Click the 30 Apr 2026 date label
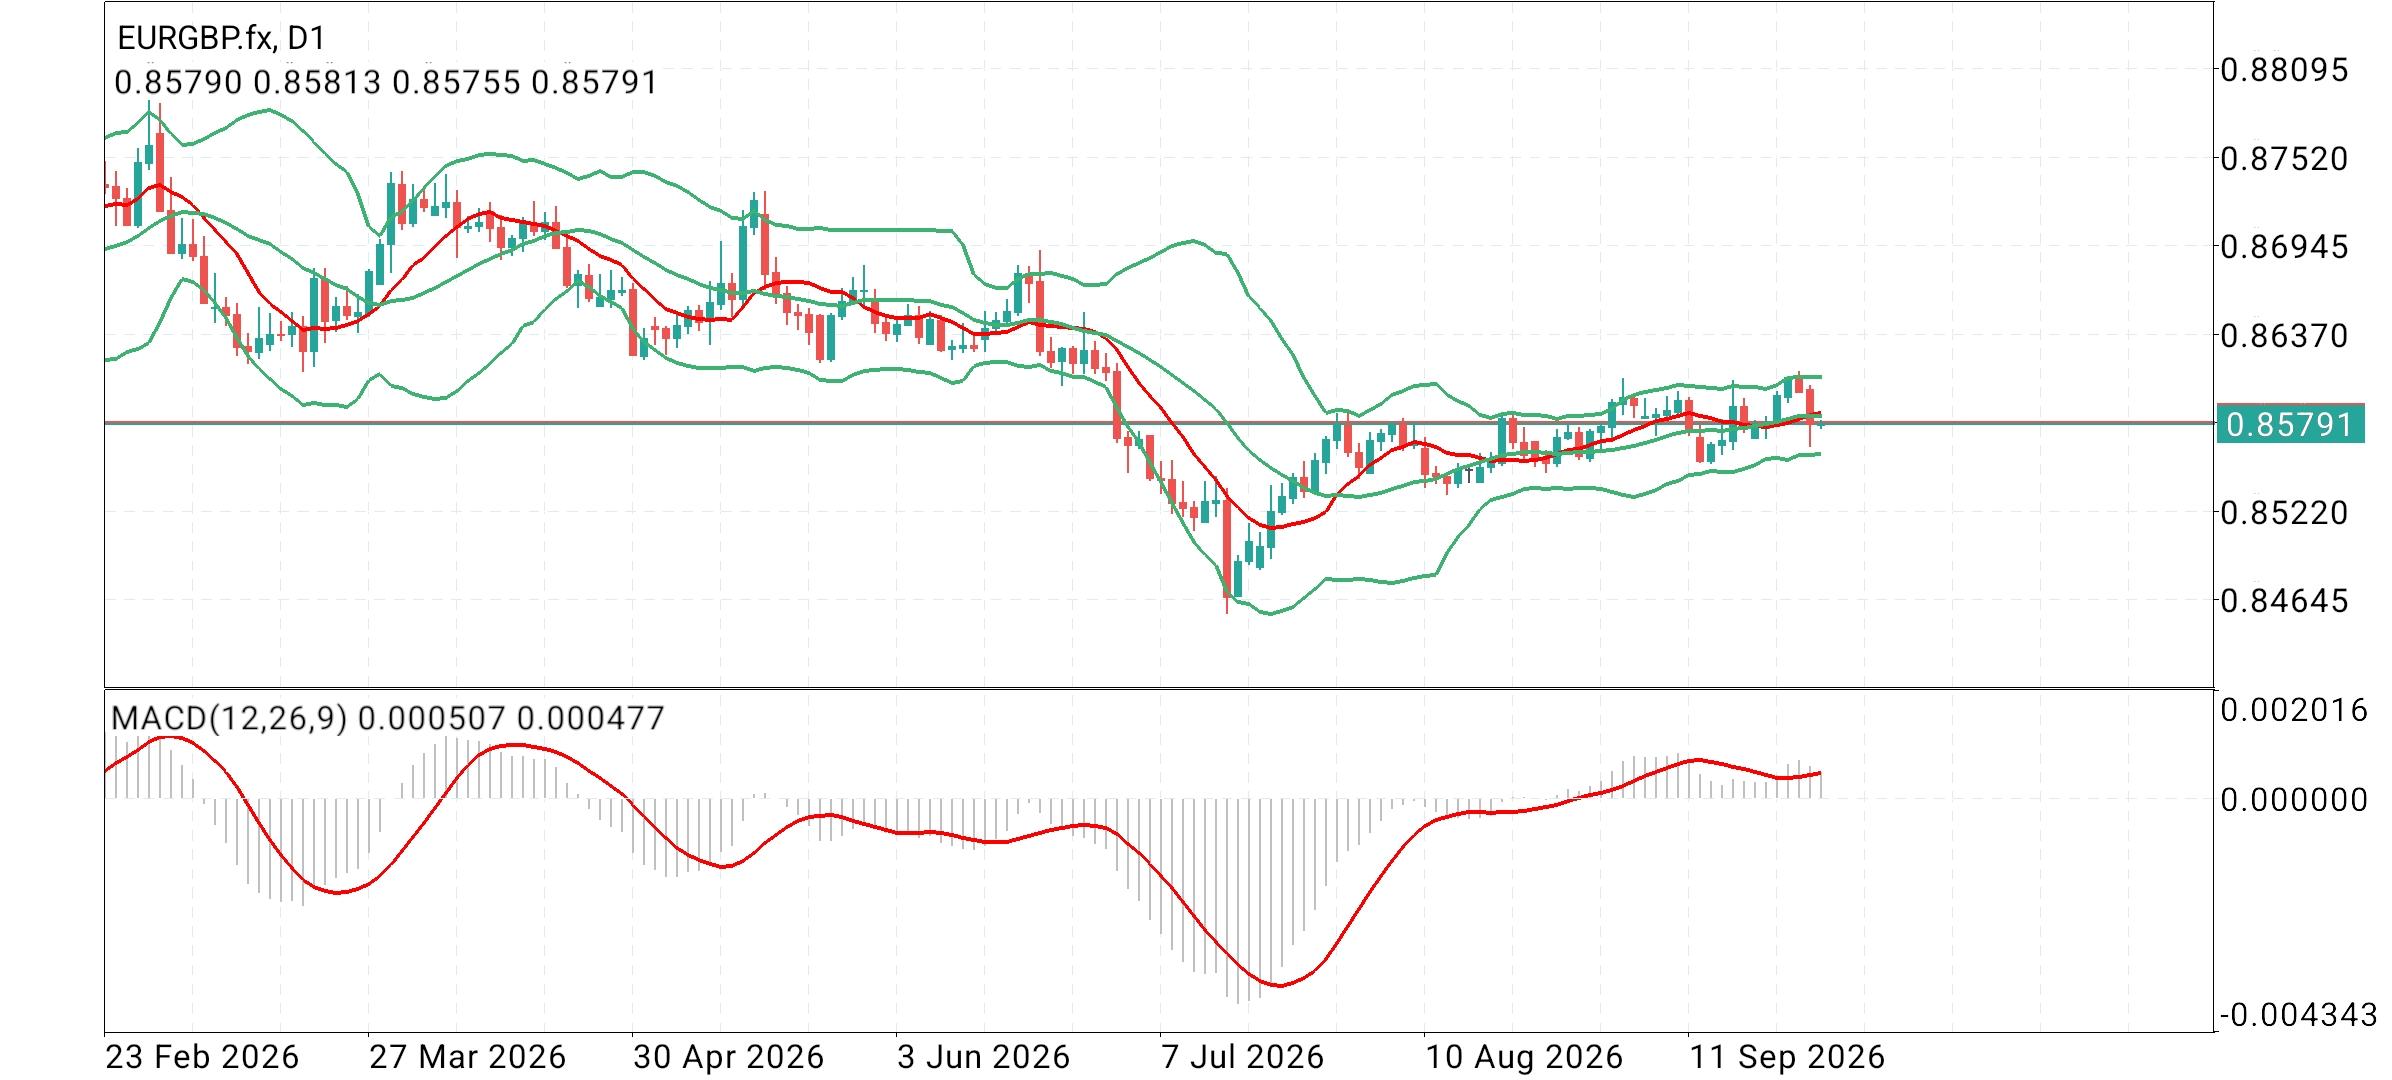 coord(728,1057)
